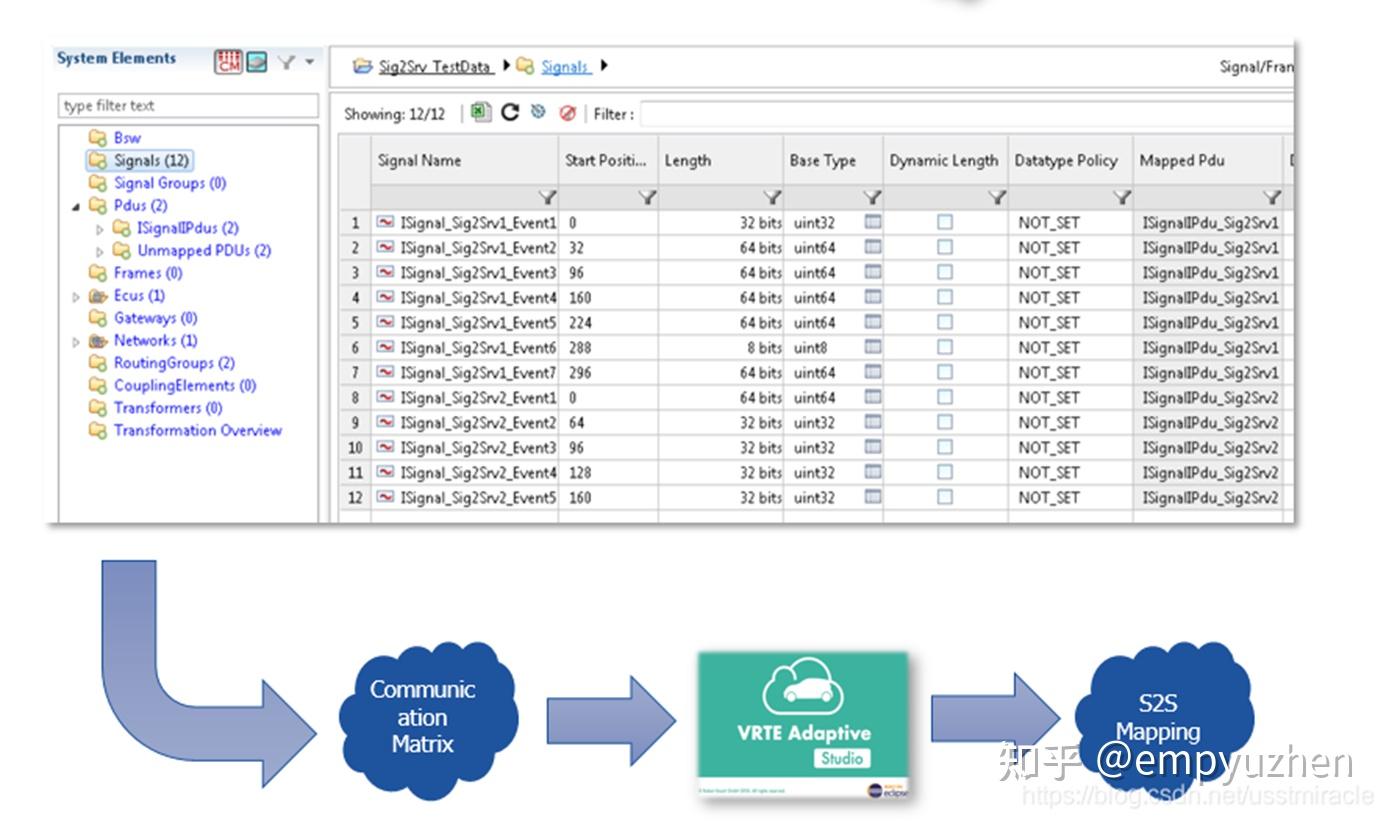Click the filter funnel under Signal Name column
The image size is (1389, 824).
coord(547,198)
